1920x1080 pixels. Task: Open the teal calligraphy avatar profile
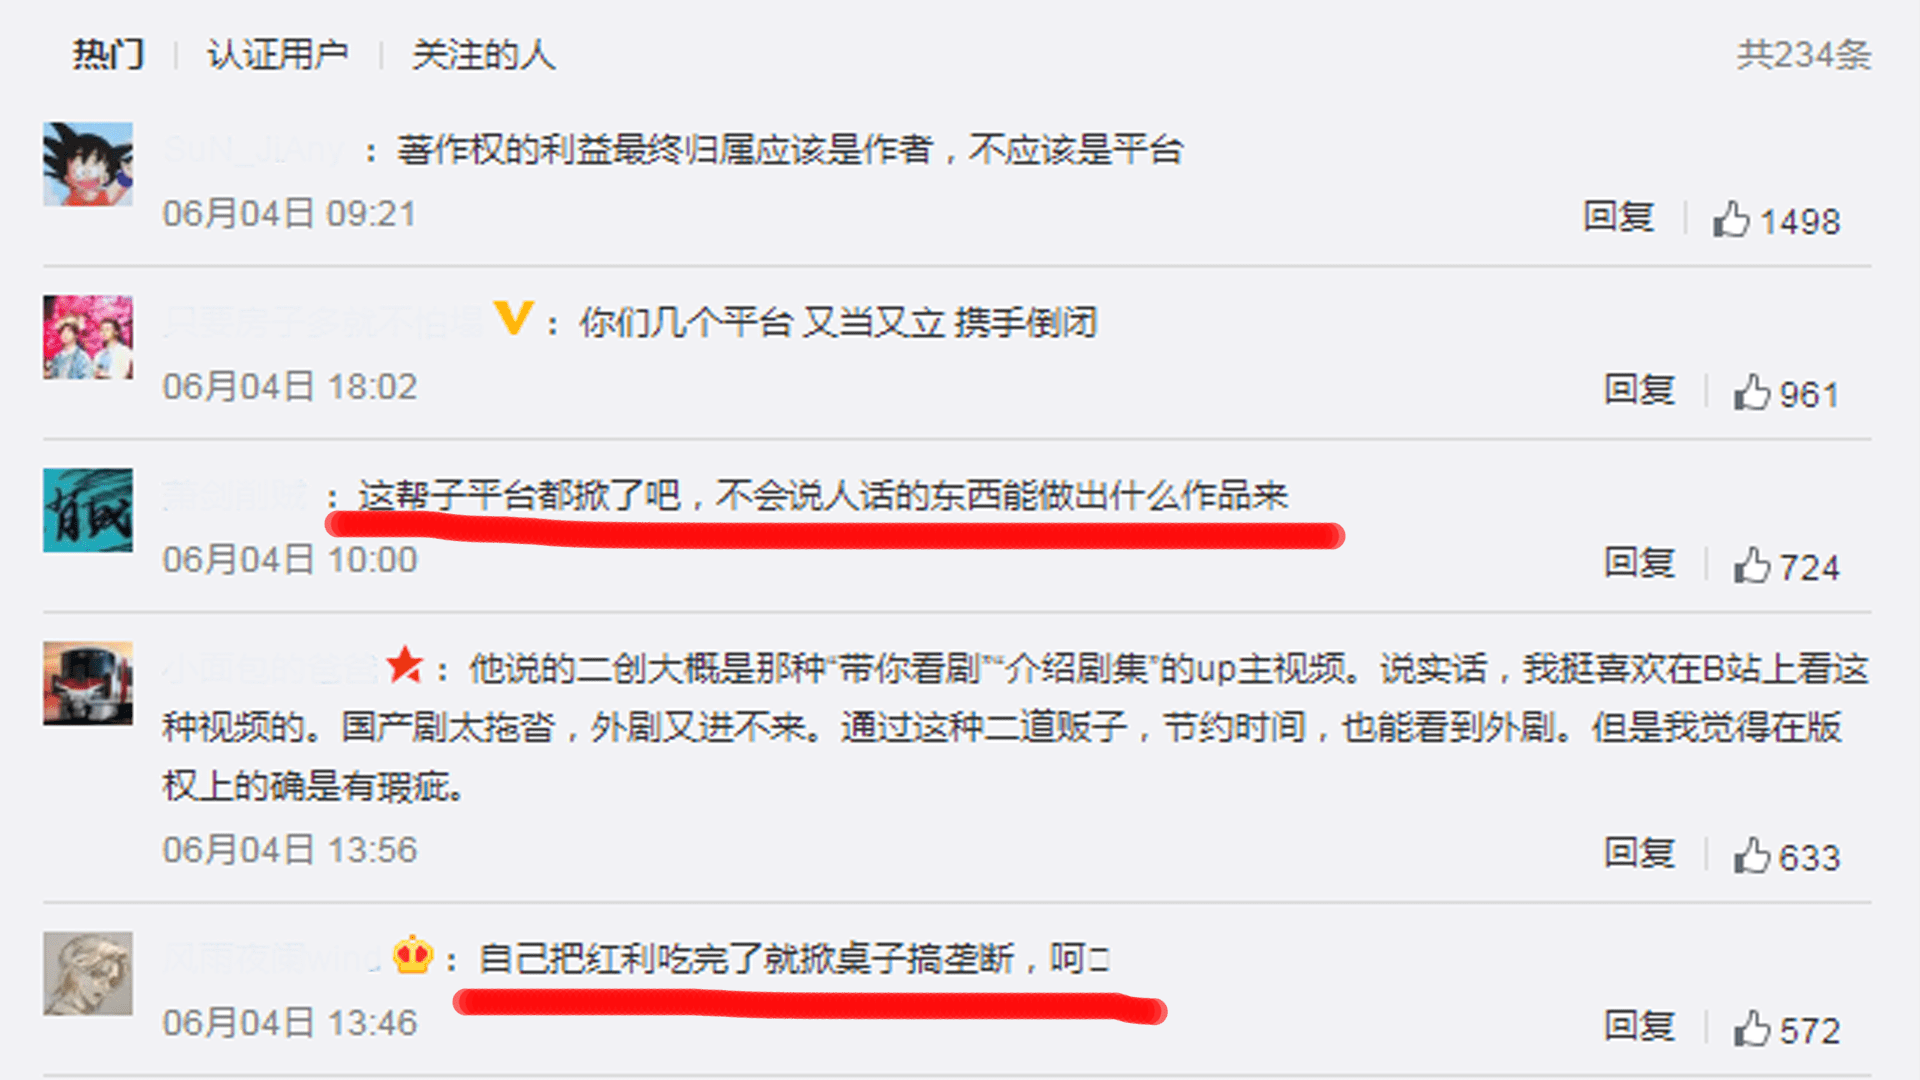[88, 510]
